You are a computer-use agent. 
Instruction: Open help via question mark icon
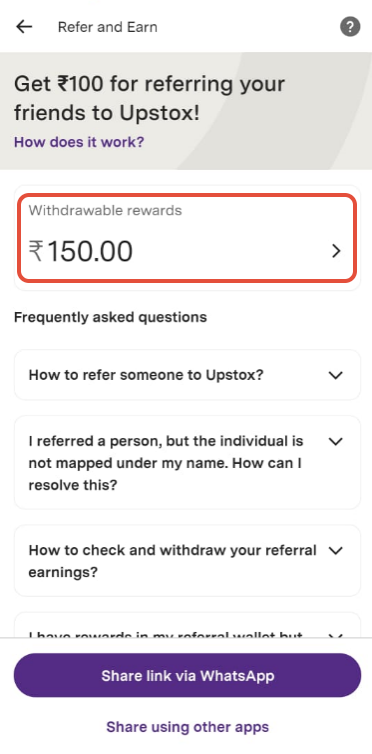[x=350, y=27]
